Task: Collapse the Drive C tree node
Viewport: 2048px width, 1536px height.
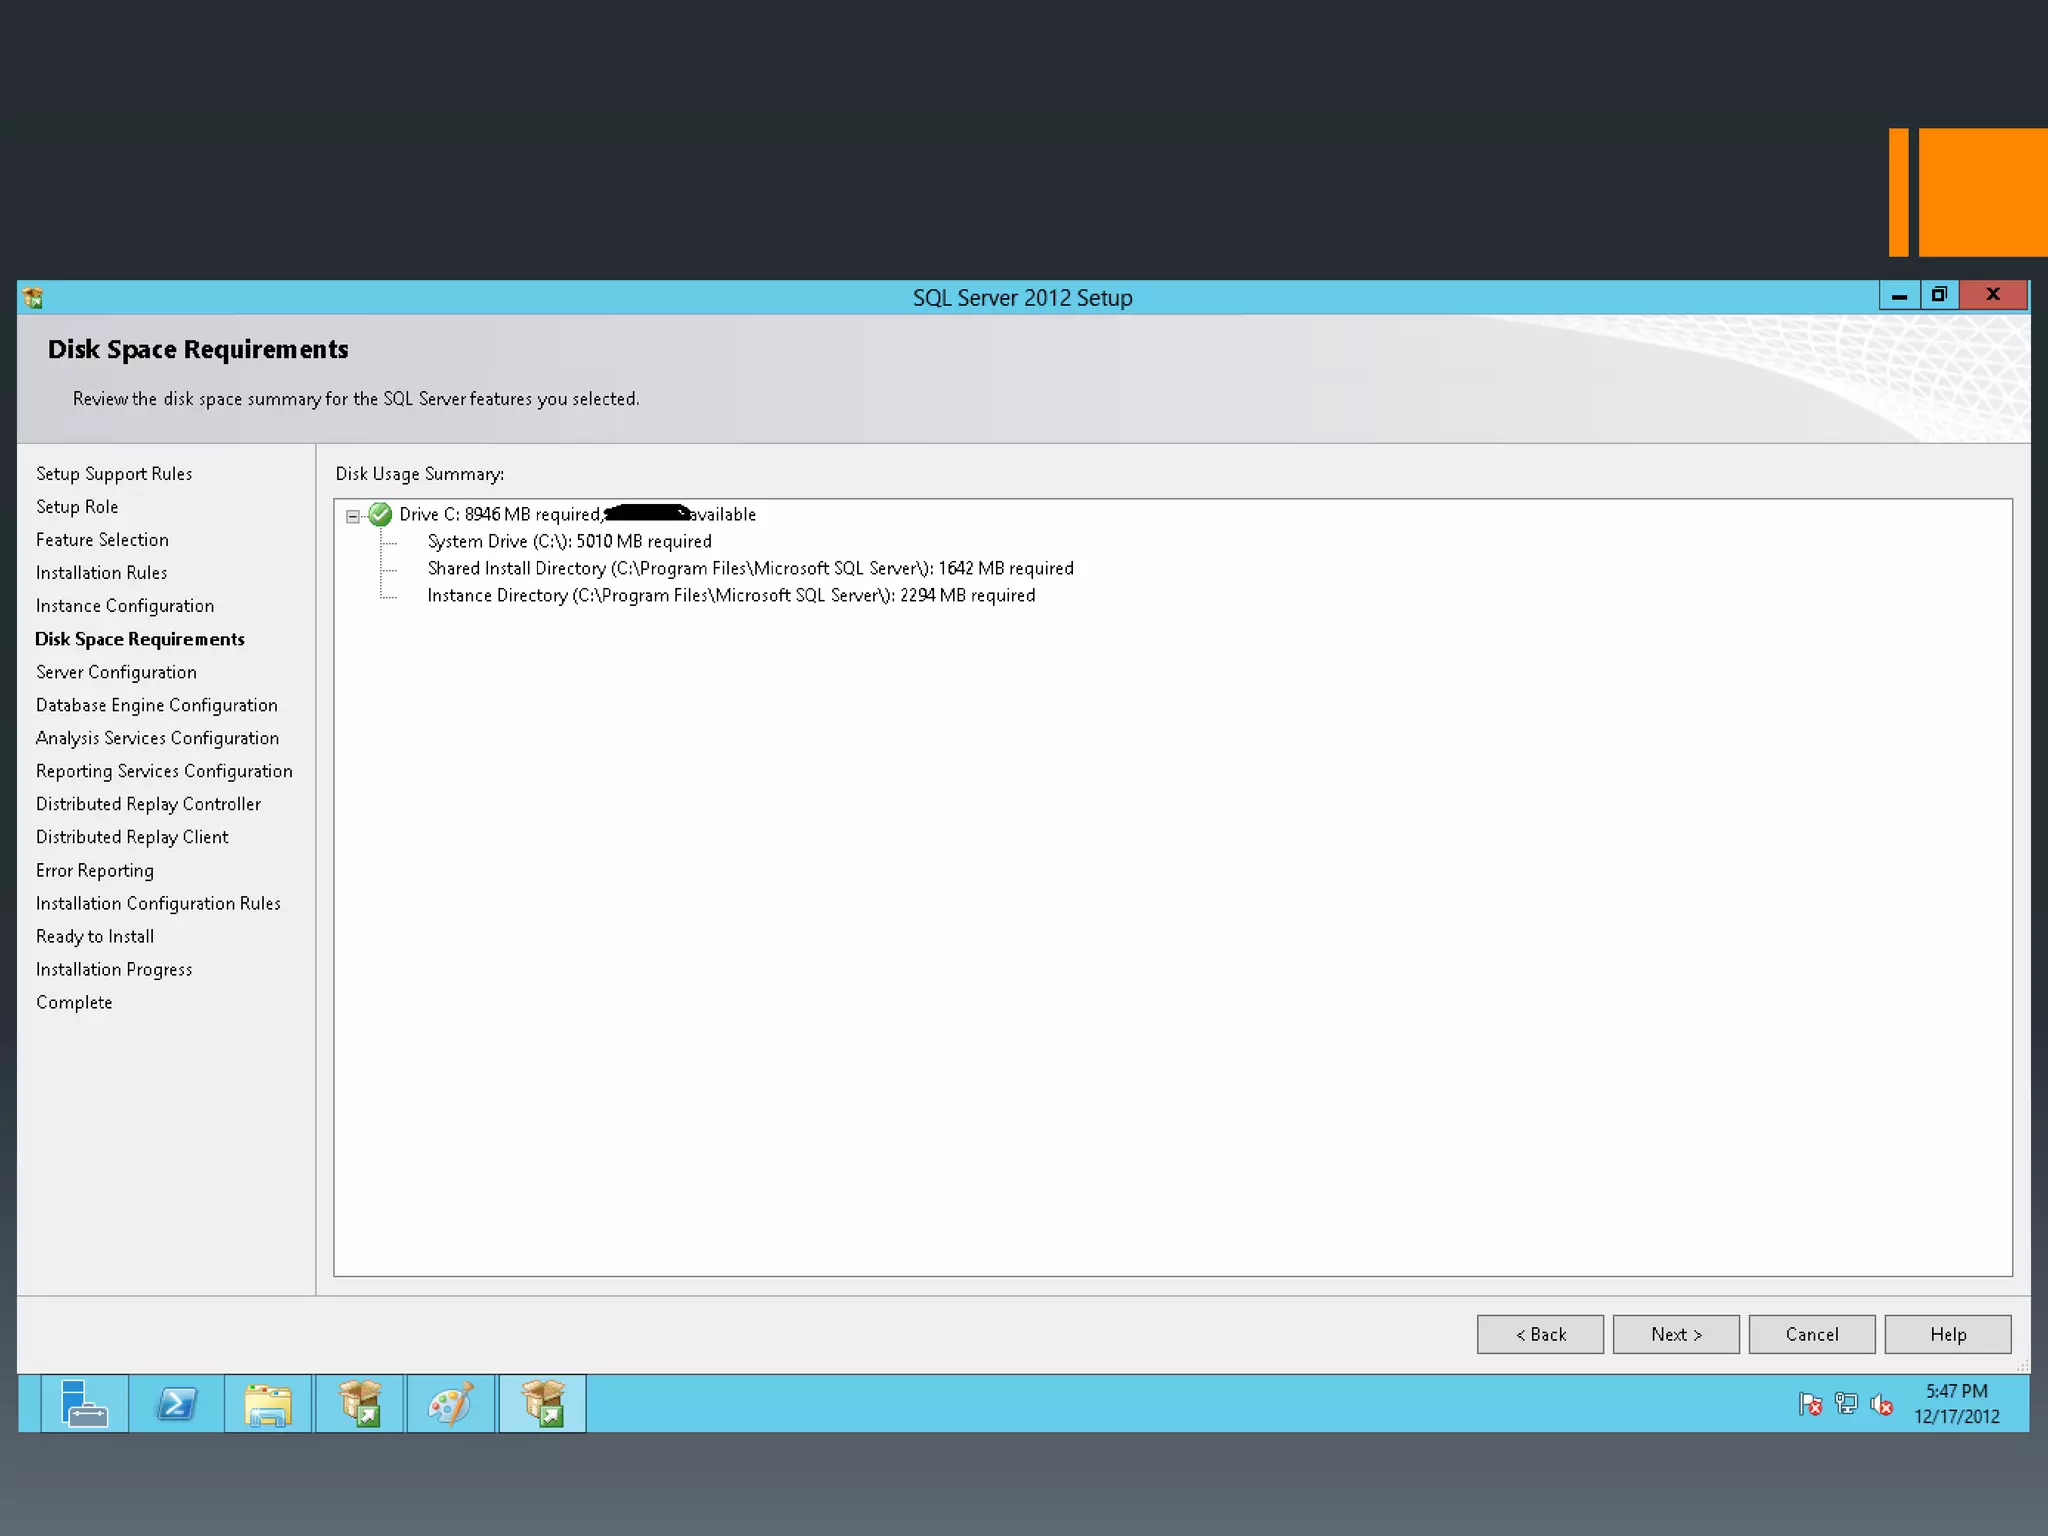Action: point(353,516)
